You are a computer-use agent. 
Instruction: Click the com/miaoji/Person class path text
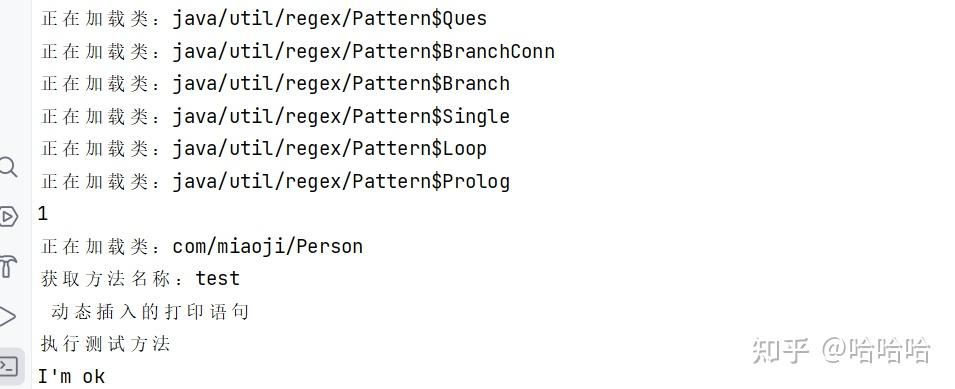[x=268, y=247]
